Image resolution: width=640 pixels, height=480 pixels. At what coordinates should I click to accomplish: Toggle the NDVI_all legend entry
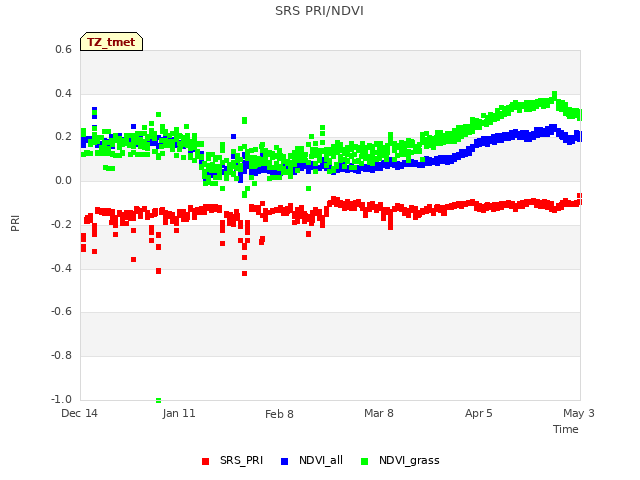pyautogui.click(x=312, y=460)
